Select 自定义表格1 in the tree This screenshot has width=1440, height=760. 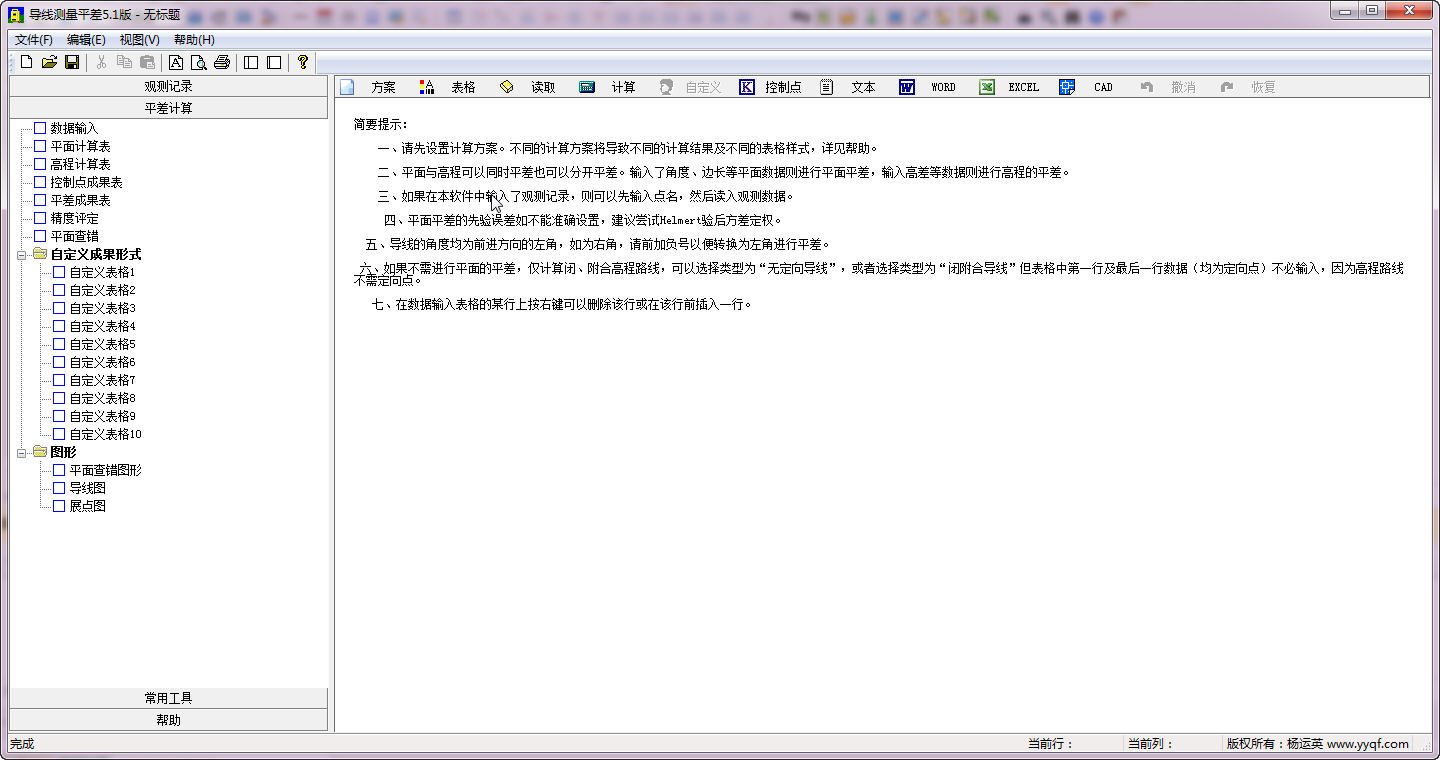pyautogui.click(x=102, y=272)
